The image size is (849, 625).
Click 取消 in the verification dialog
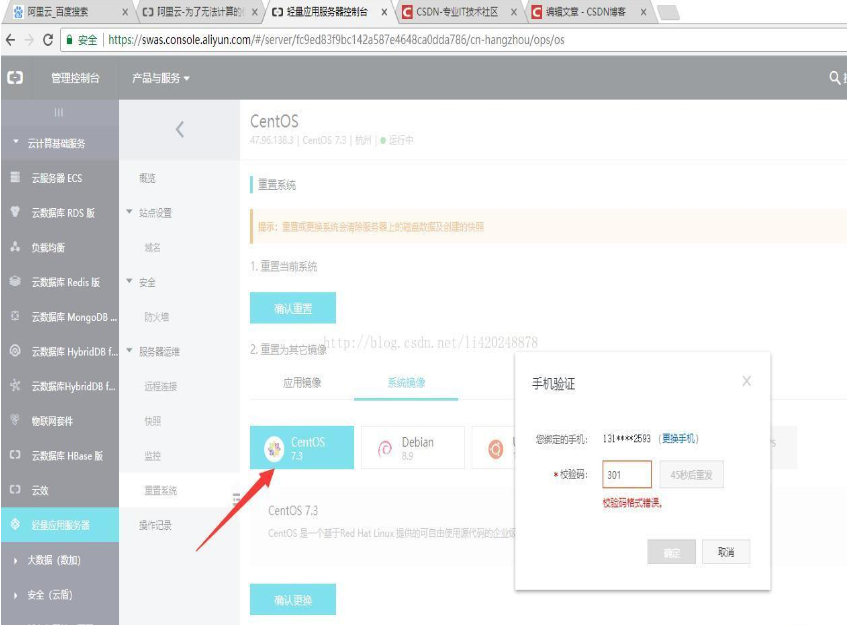[726, 552]
